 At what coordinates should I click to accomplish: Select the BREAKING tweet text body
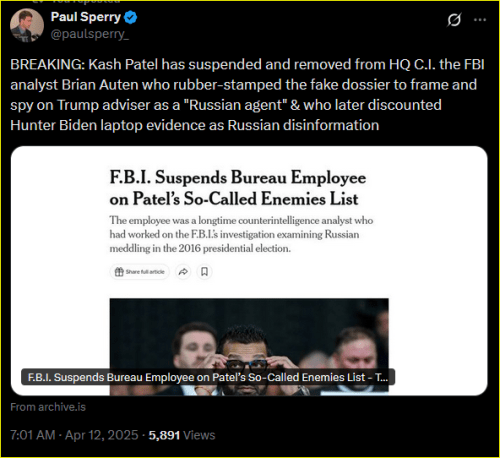(x=247, y=95)
